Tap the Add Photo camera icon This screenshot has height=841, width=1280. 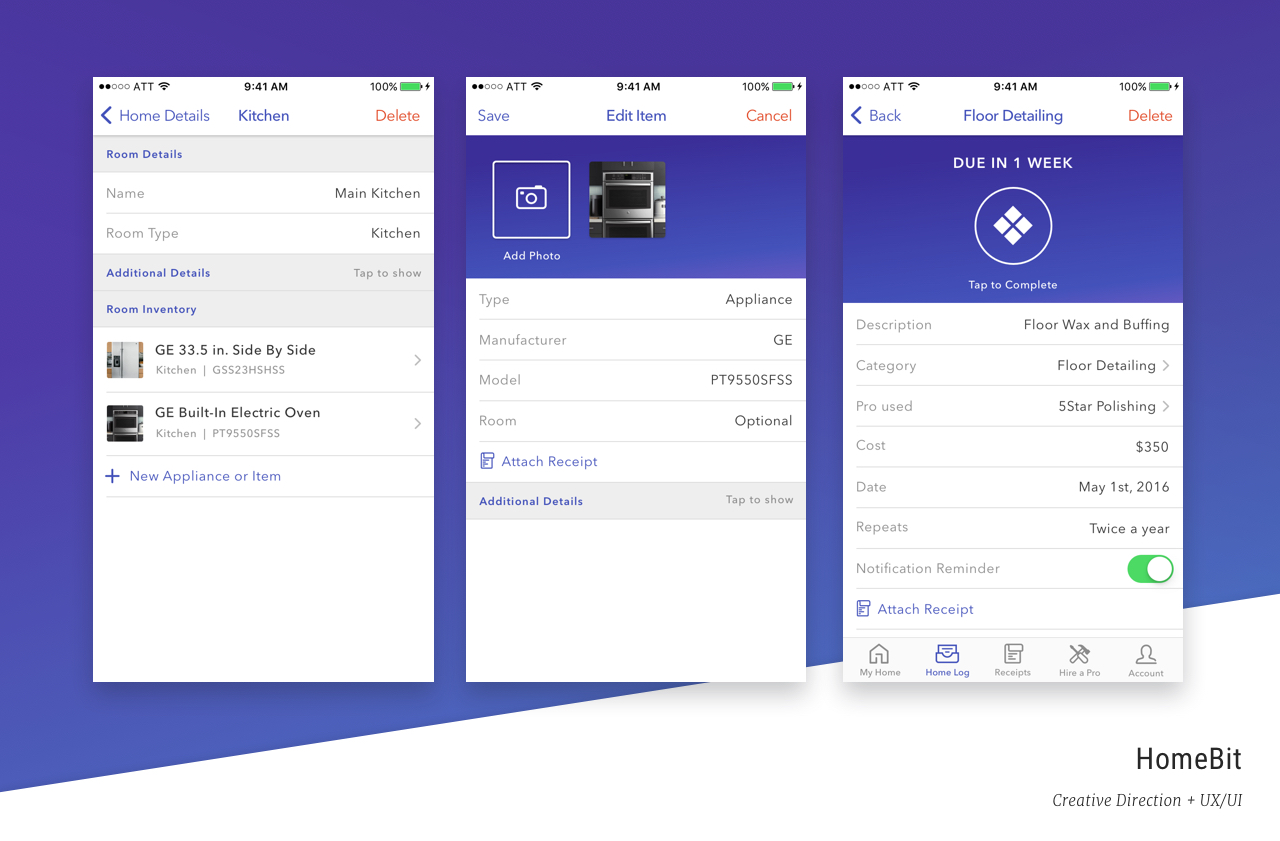click(x=531, y=199)
